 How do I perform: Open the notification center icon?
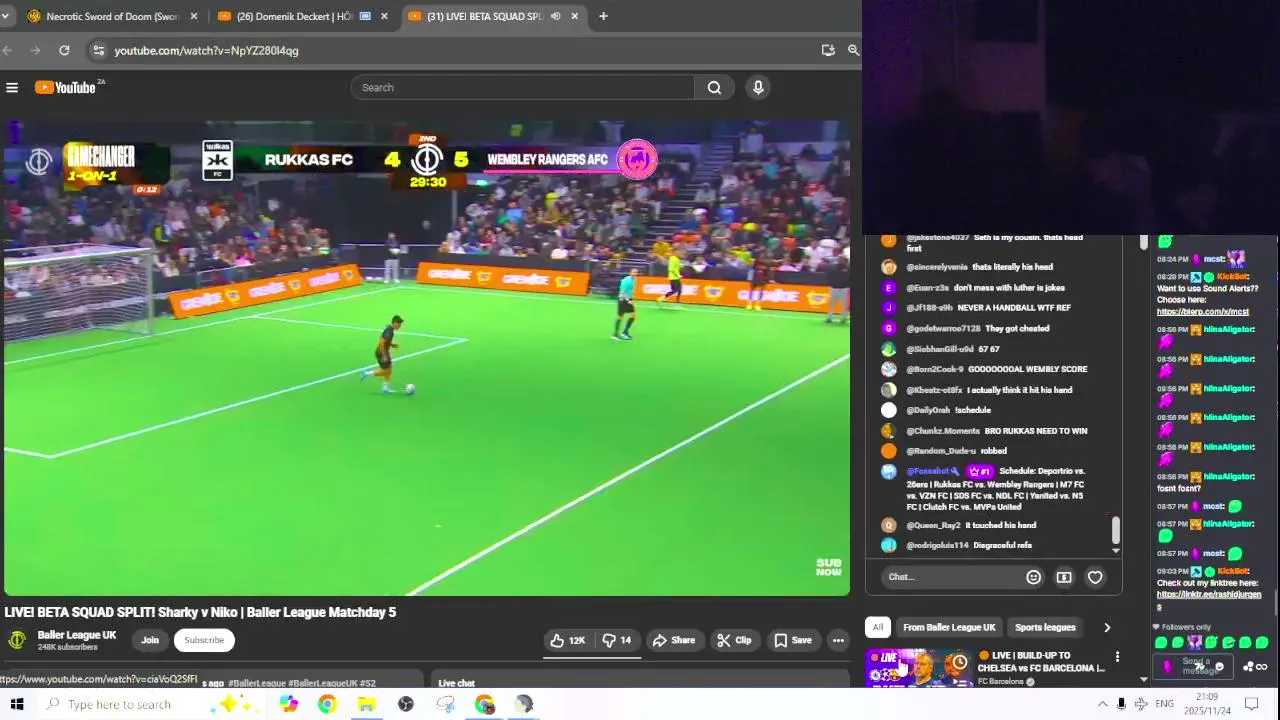pos(1250,704)
